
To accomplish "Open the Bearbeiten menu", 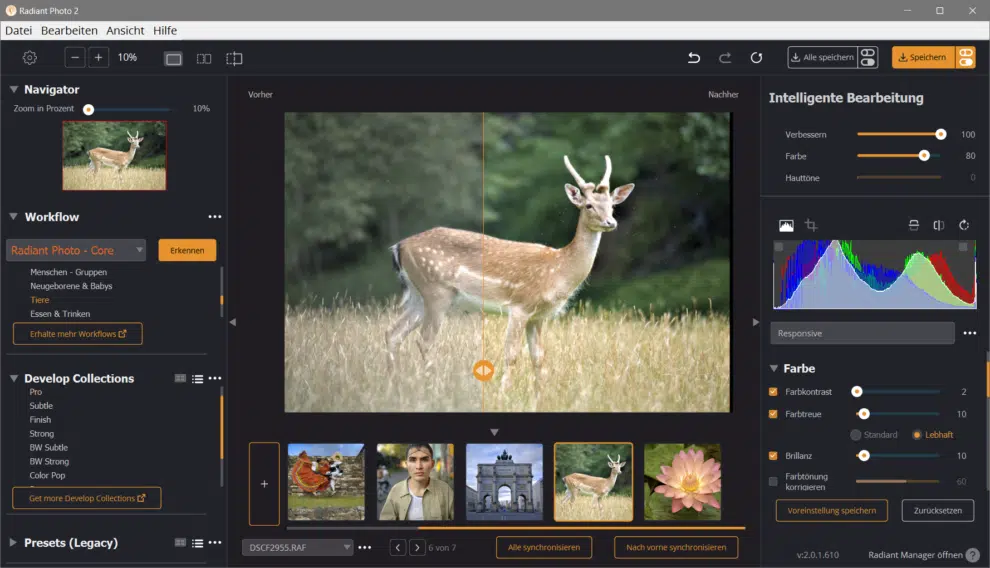I will (x=69, y=31).
